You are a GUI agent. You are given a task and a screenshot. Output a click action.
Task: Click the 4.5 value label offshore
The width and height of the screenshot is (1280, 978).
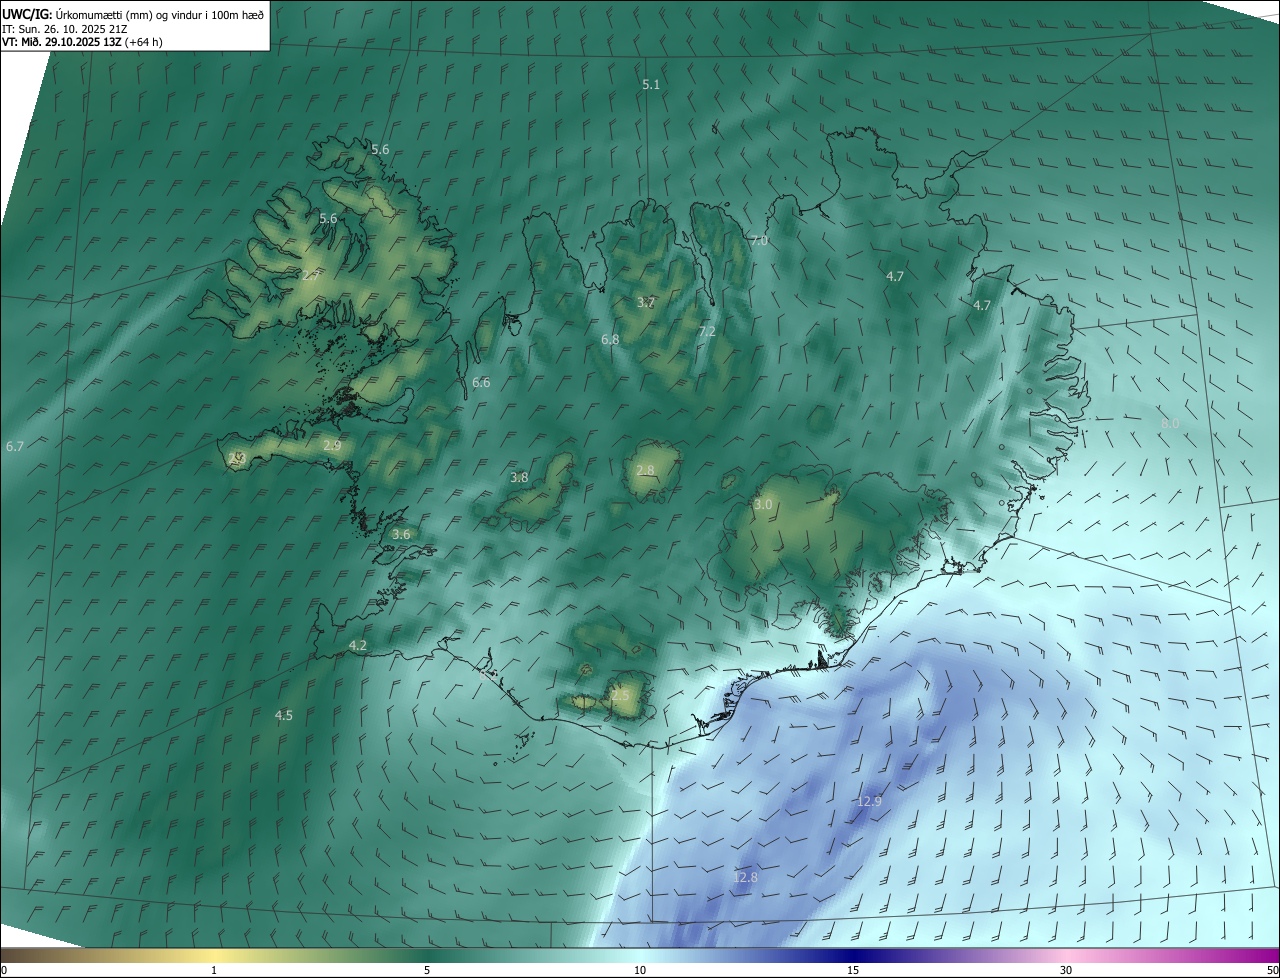[284, 715]
